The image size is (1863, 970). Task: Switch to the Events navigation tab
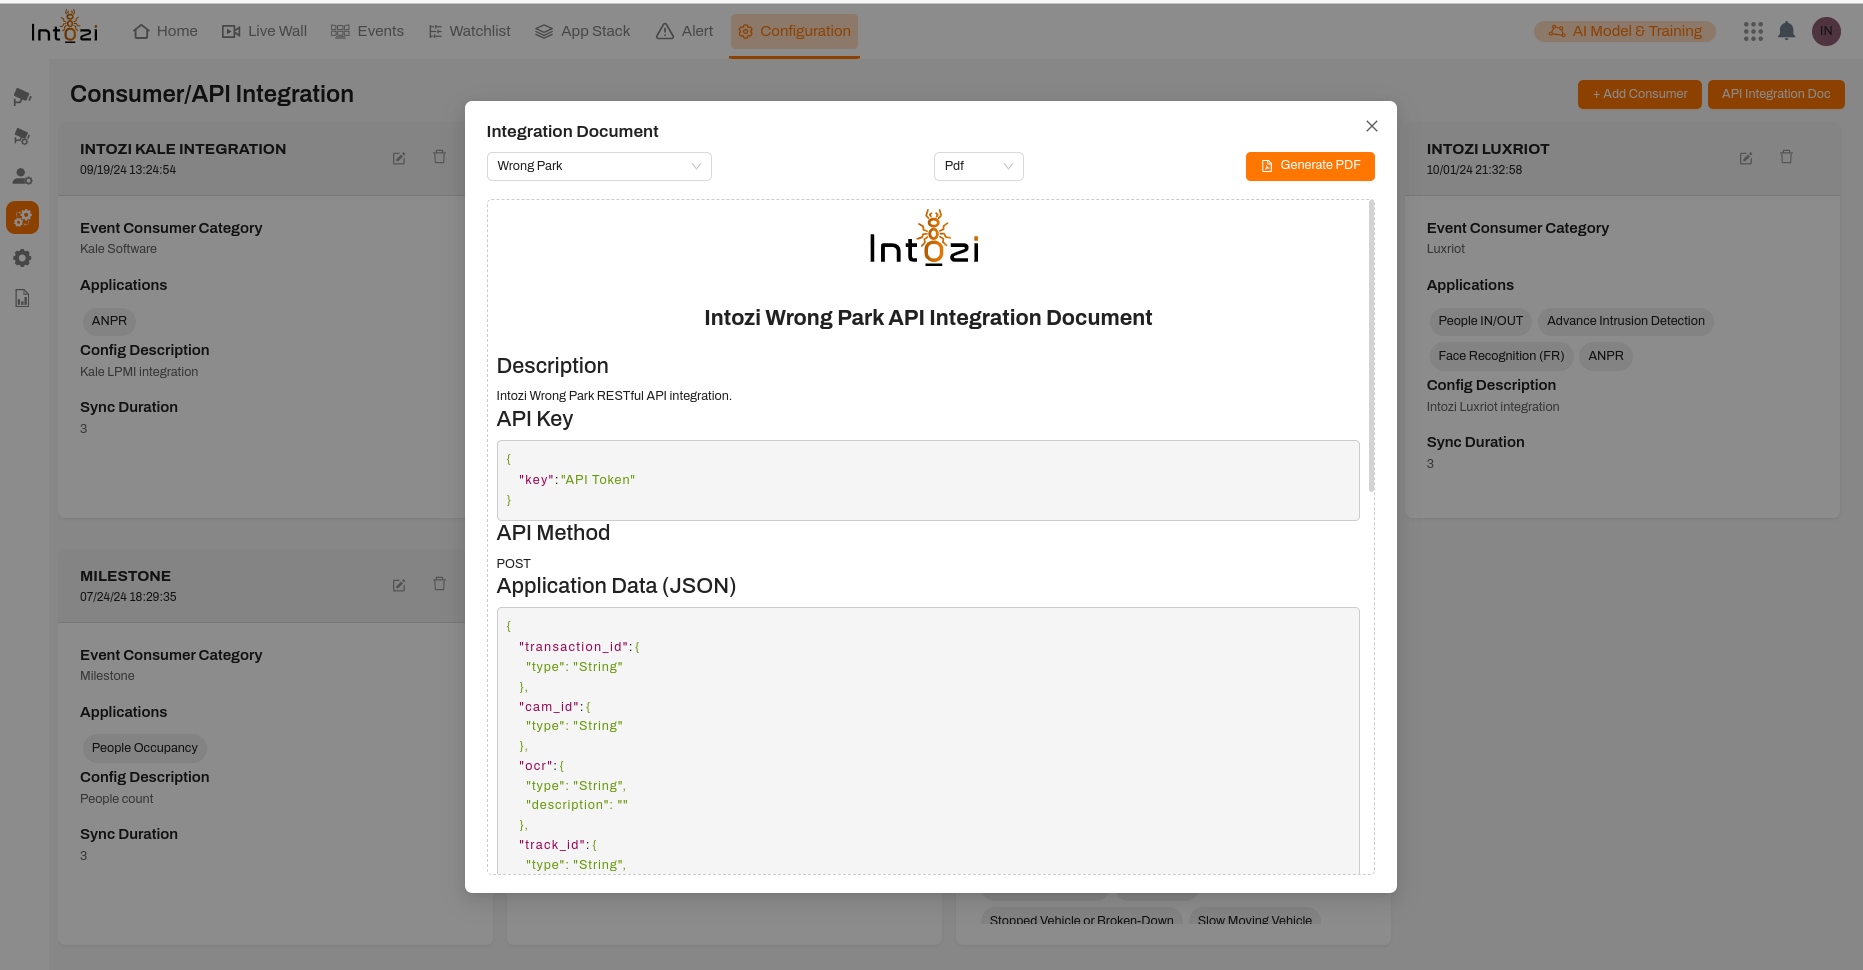367,31
